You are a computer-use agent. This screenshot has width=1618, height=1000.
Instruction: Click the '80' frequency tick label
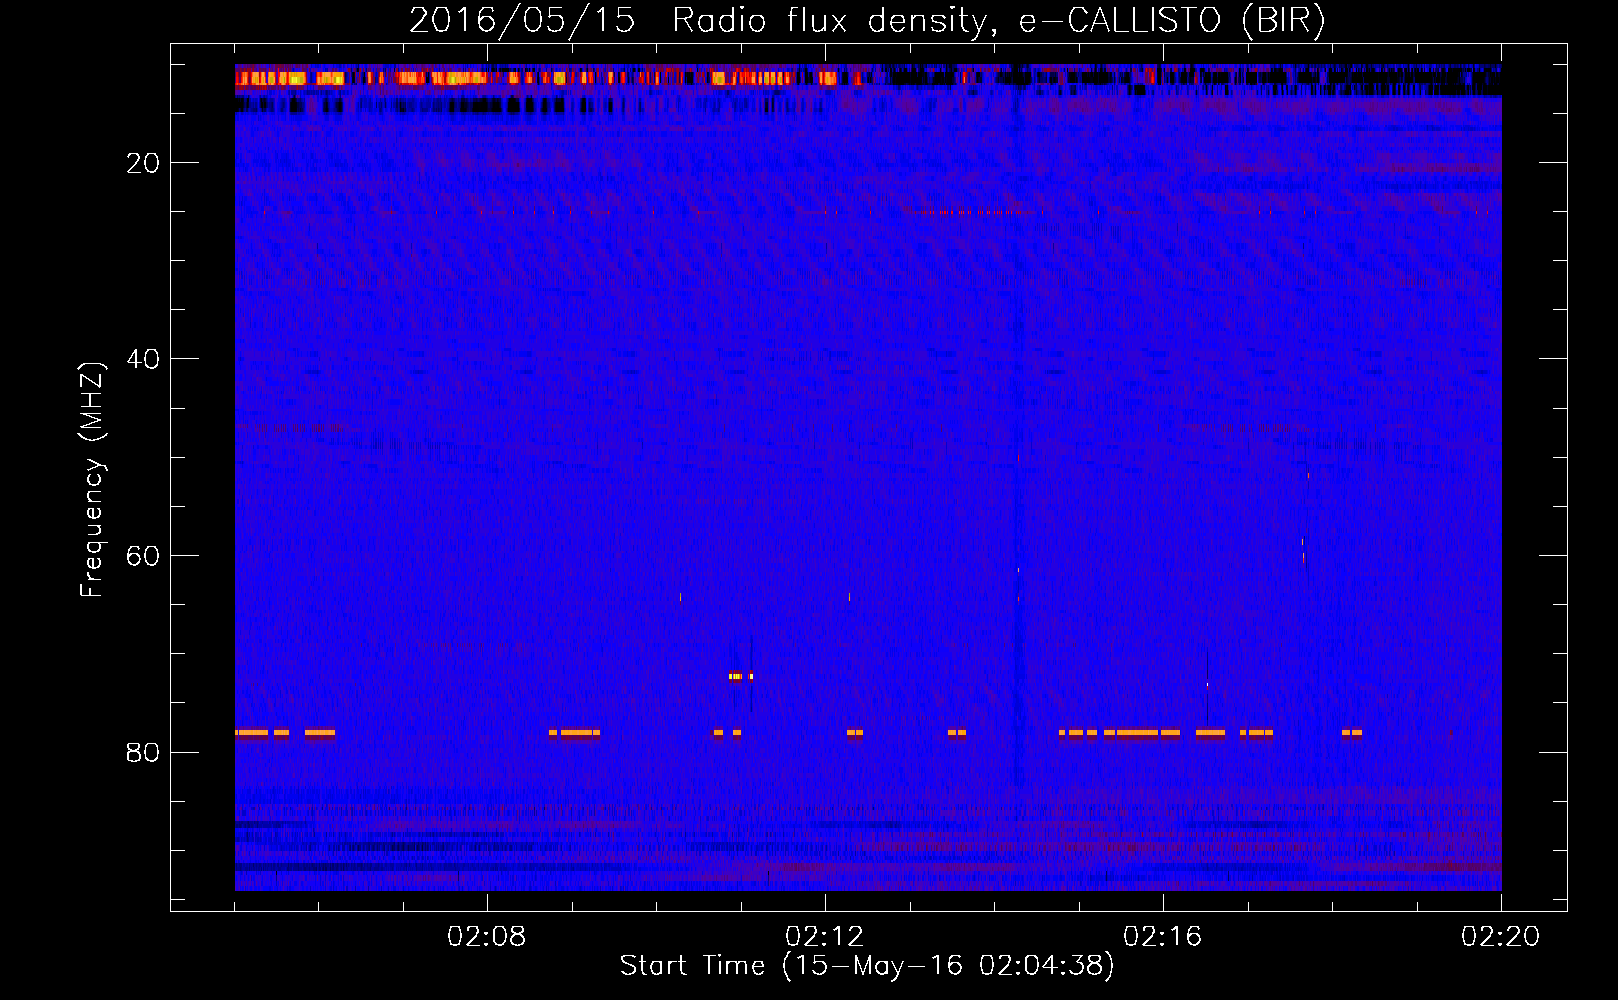143,752
